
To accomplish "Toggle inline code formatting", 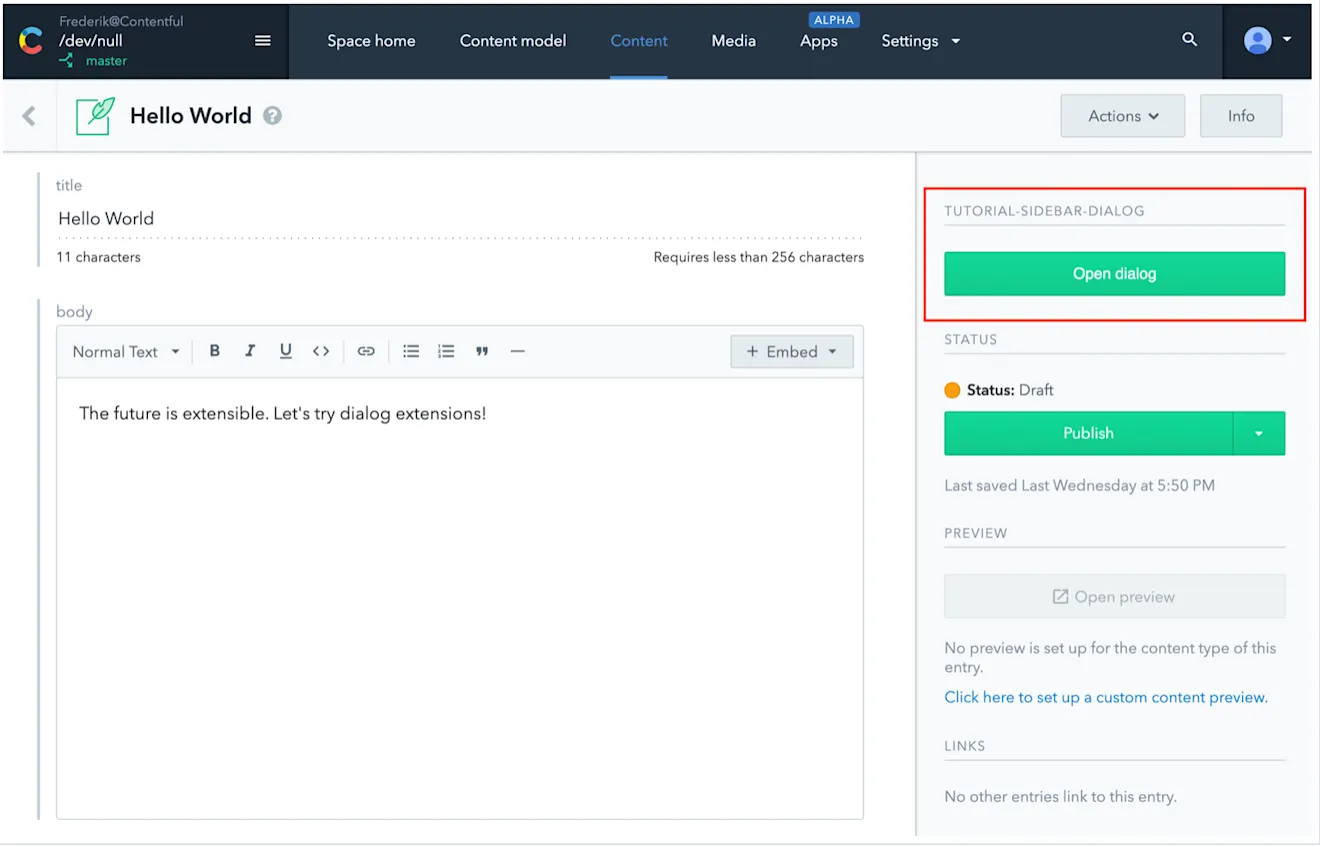I will coord(321,351).
